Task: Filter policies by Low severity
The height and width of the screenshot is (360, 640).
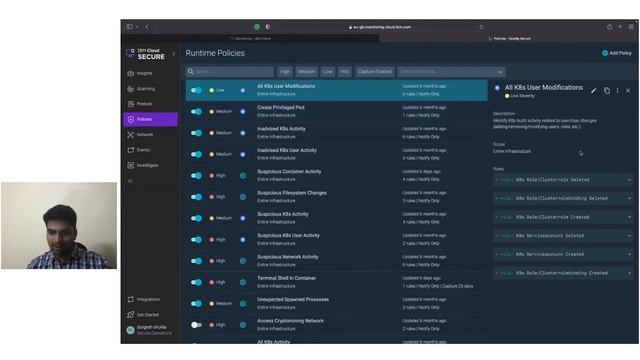Action: 328,71
